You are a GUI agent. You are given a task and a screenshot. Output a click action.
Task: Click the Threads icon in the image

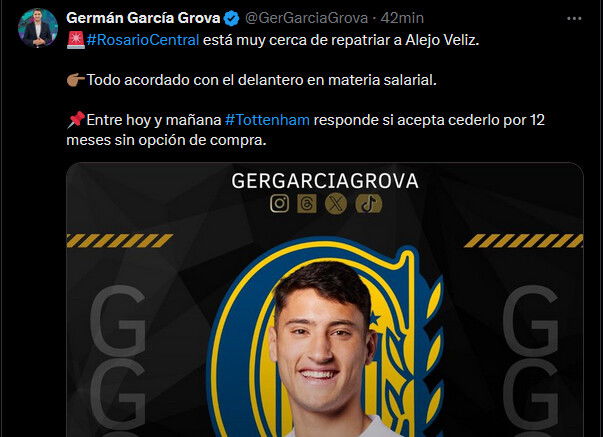pos(307,203)
